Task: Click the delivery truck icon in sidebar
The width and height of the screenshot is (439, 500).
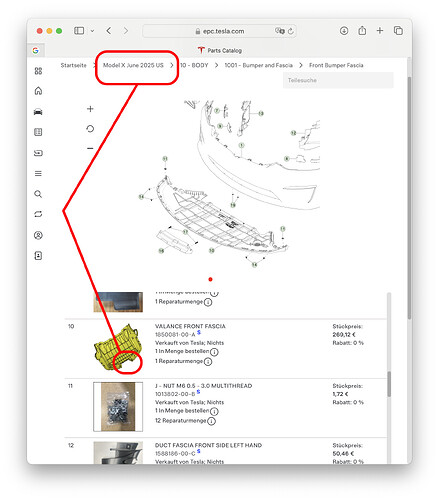Action: pos(38,153)
